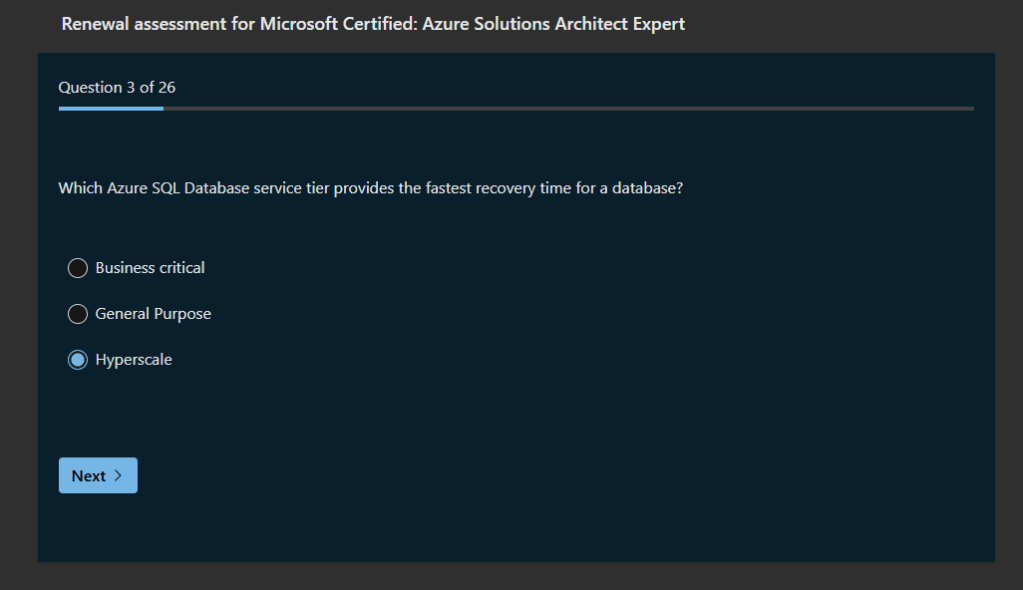The image size is (1023, 590).
Task: Click the selected Hyperscale radio button
Action: (x=77, y=360)
